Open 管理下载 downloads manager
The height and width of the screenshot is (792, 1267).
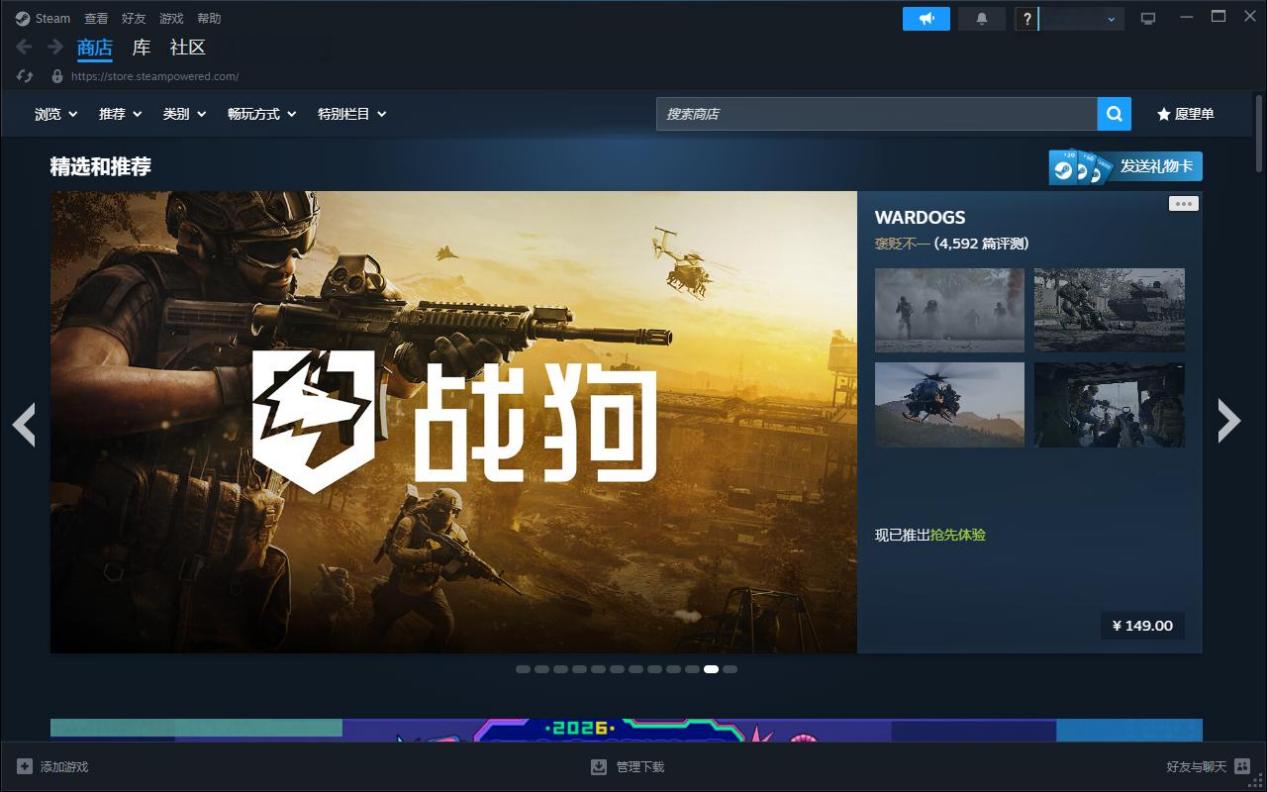(640, 767)
